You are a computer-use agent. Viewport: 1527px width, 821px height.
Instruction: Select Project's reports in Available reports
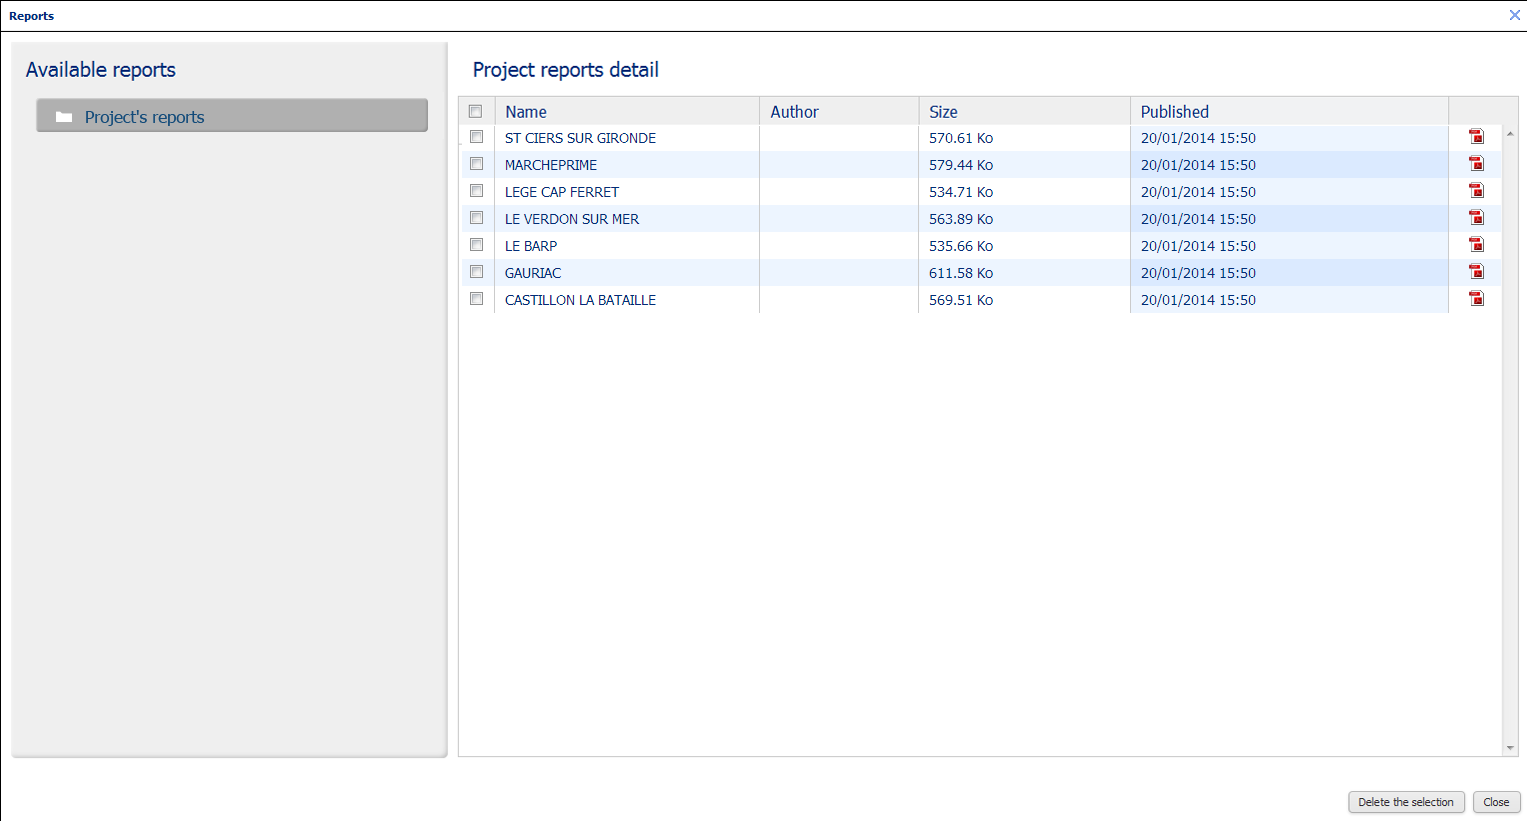point(232,115)
